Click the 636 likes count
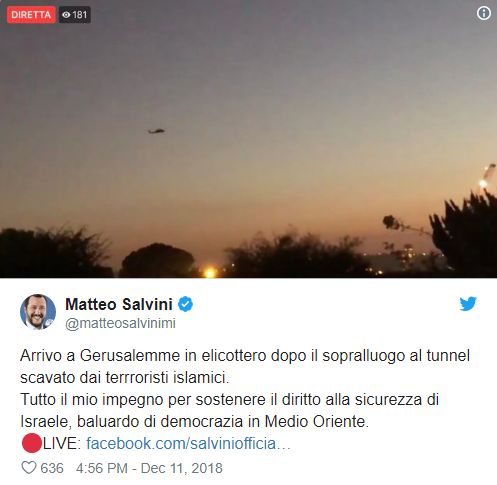Screen dimensions: 497x485 tap(52, 468)
